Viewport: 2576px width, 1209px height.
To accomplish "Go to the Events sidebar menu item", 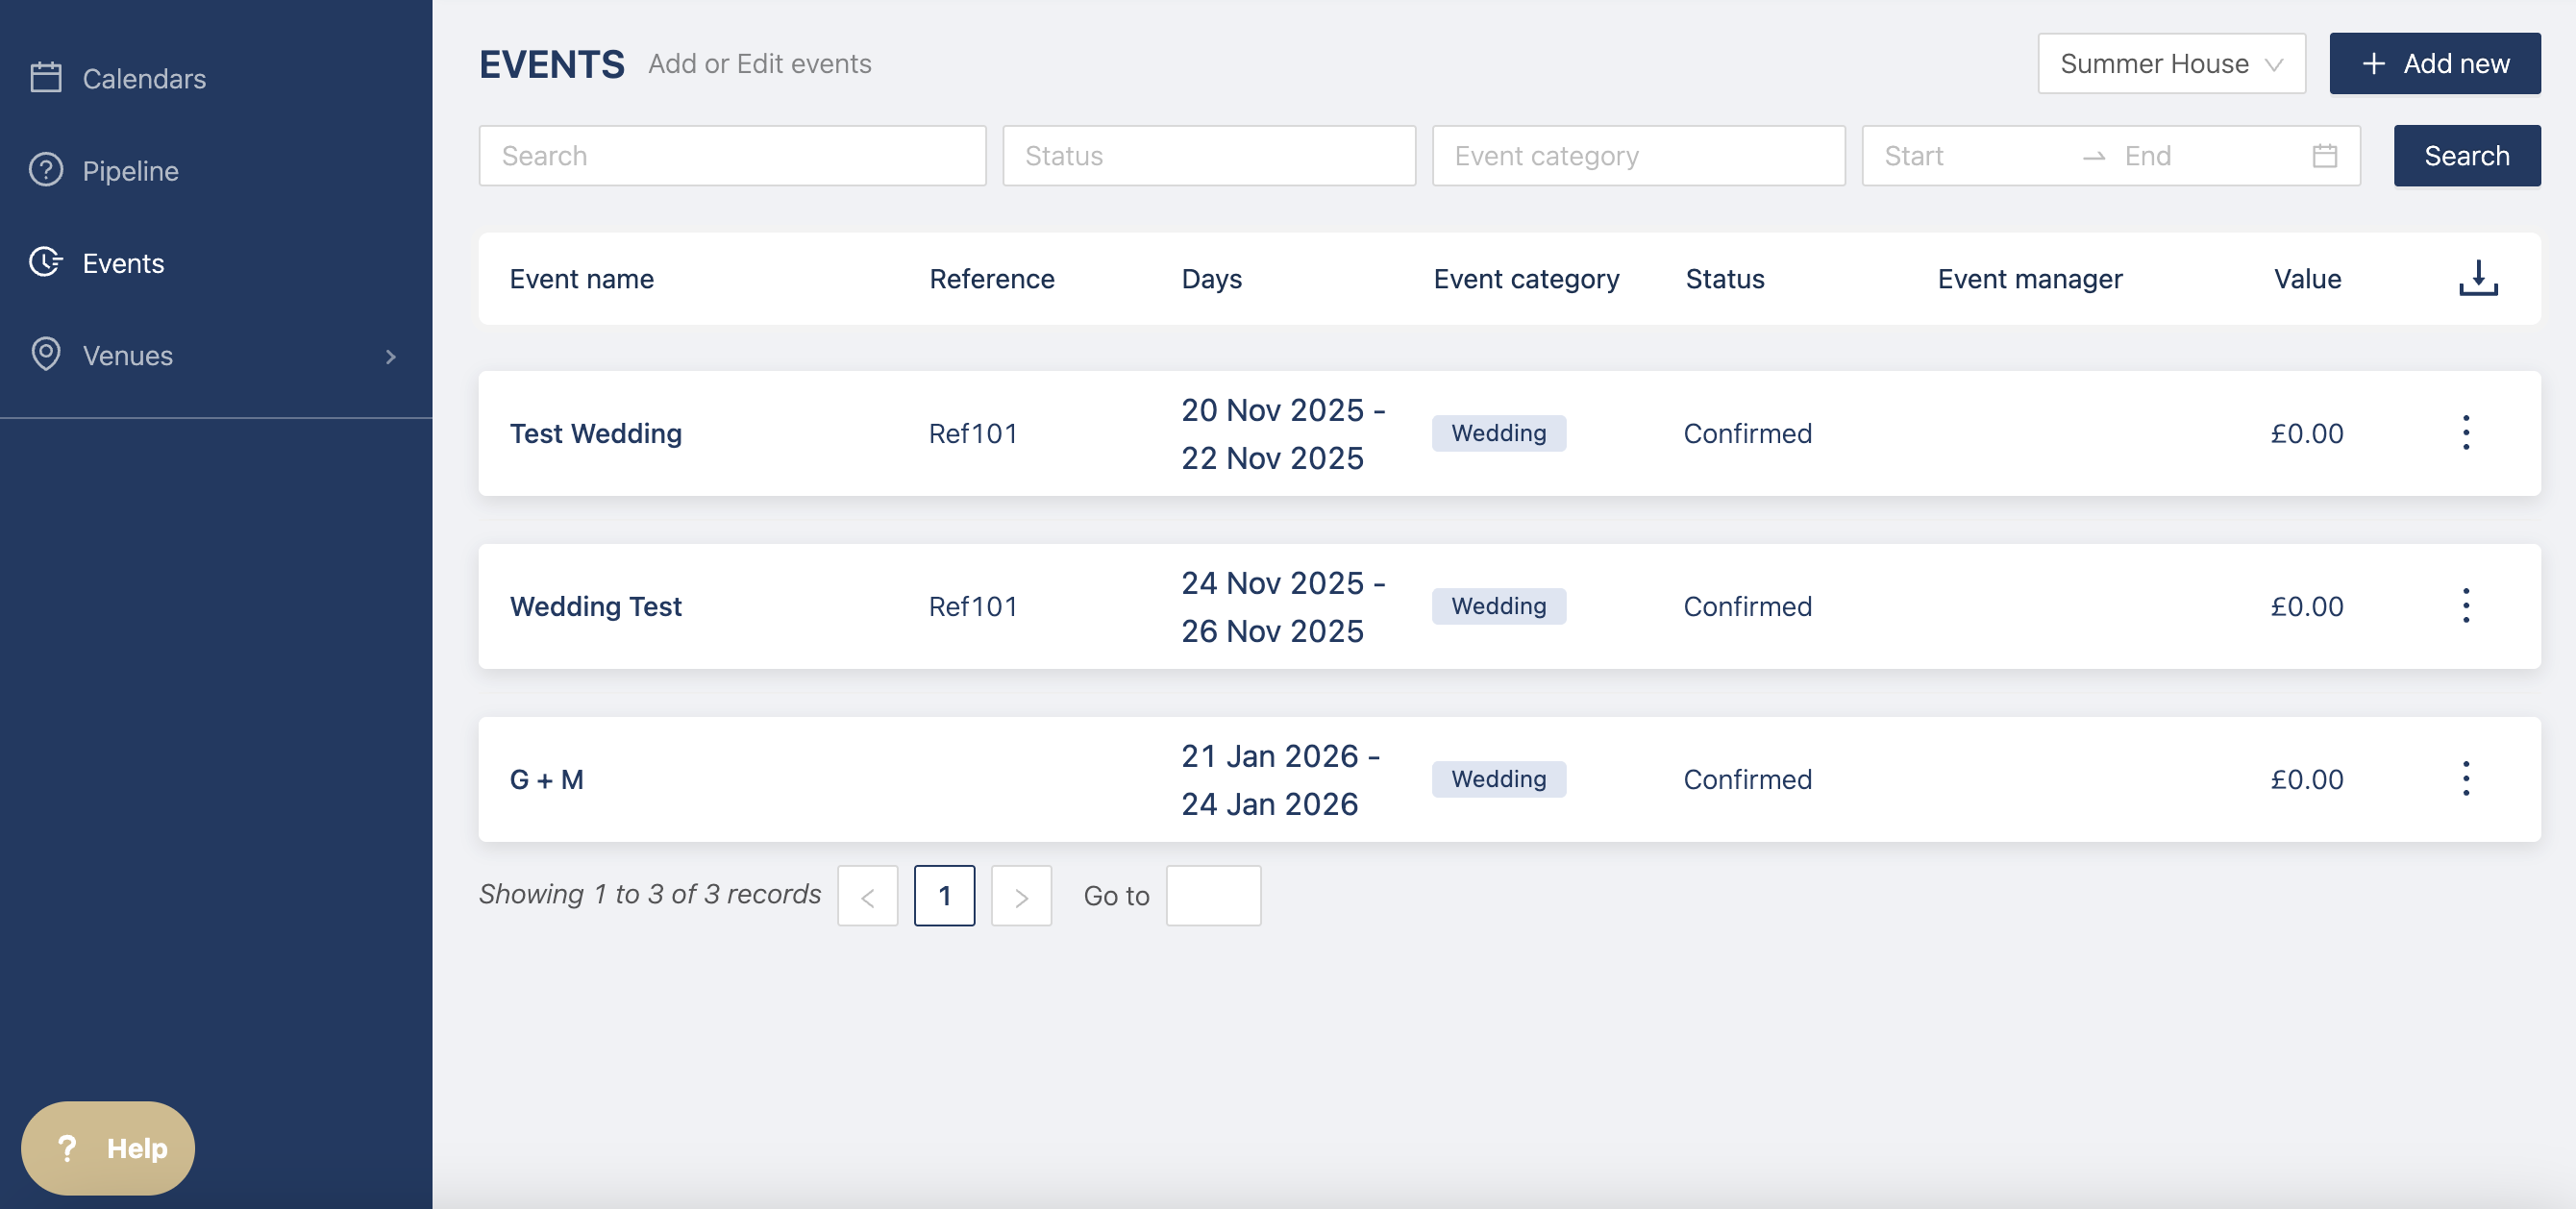I will [123, 263].
